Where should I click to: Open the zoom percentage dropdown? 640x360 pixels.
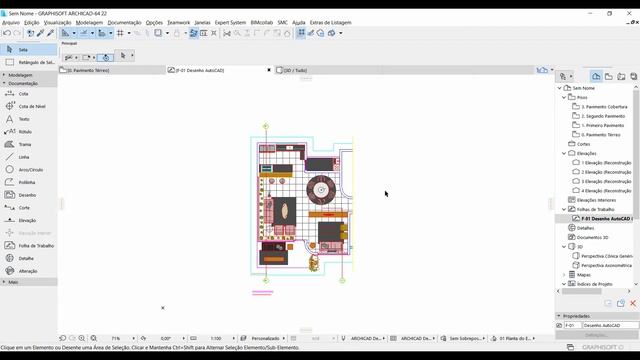point(133,338)
